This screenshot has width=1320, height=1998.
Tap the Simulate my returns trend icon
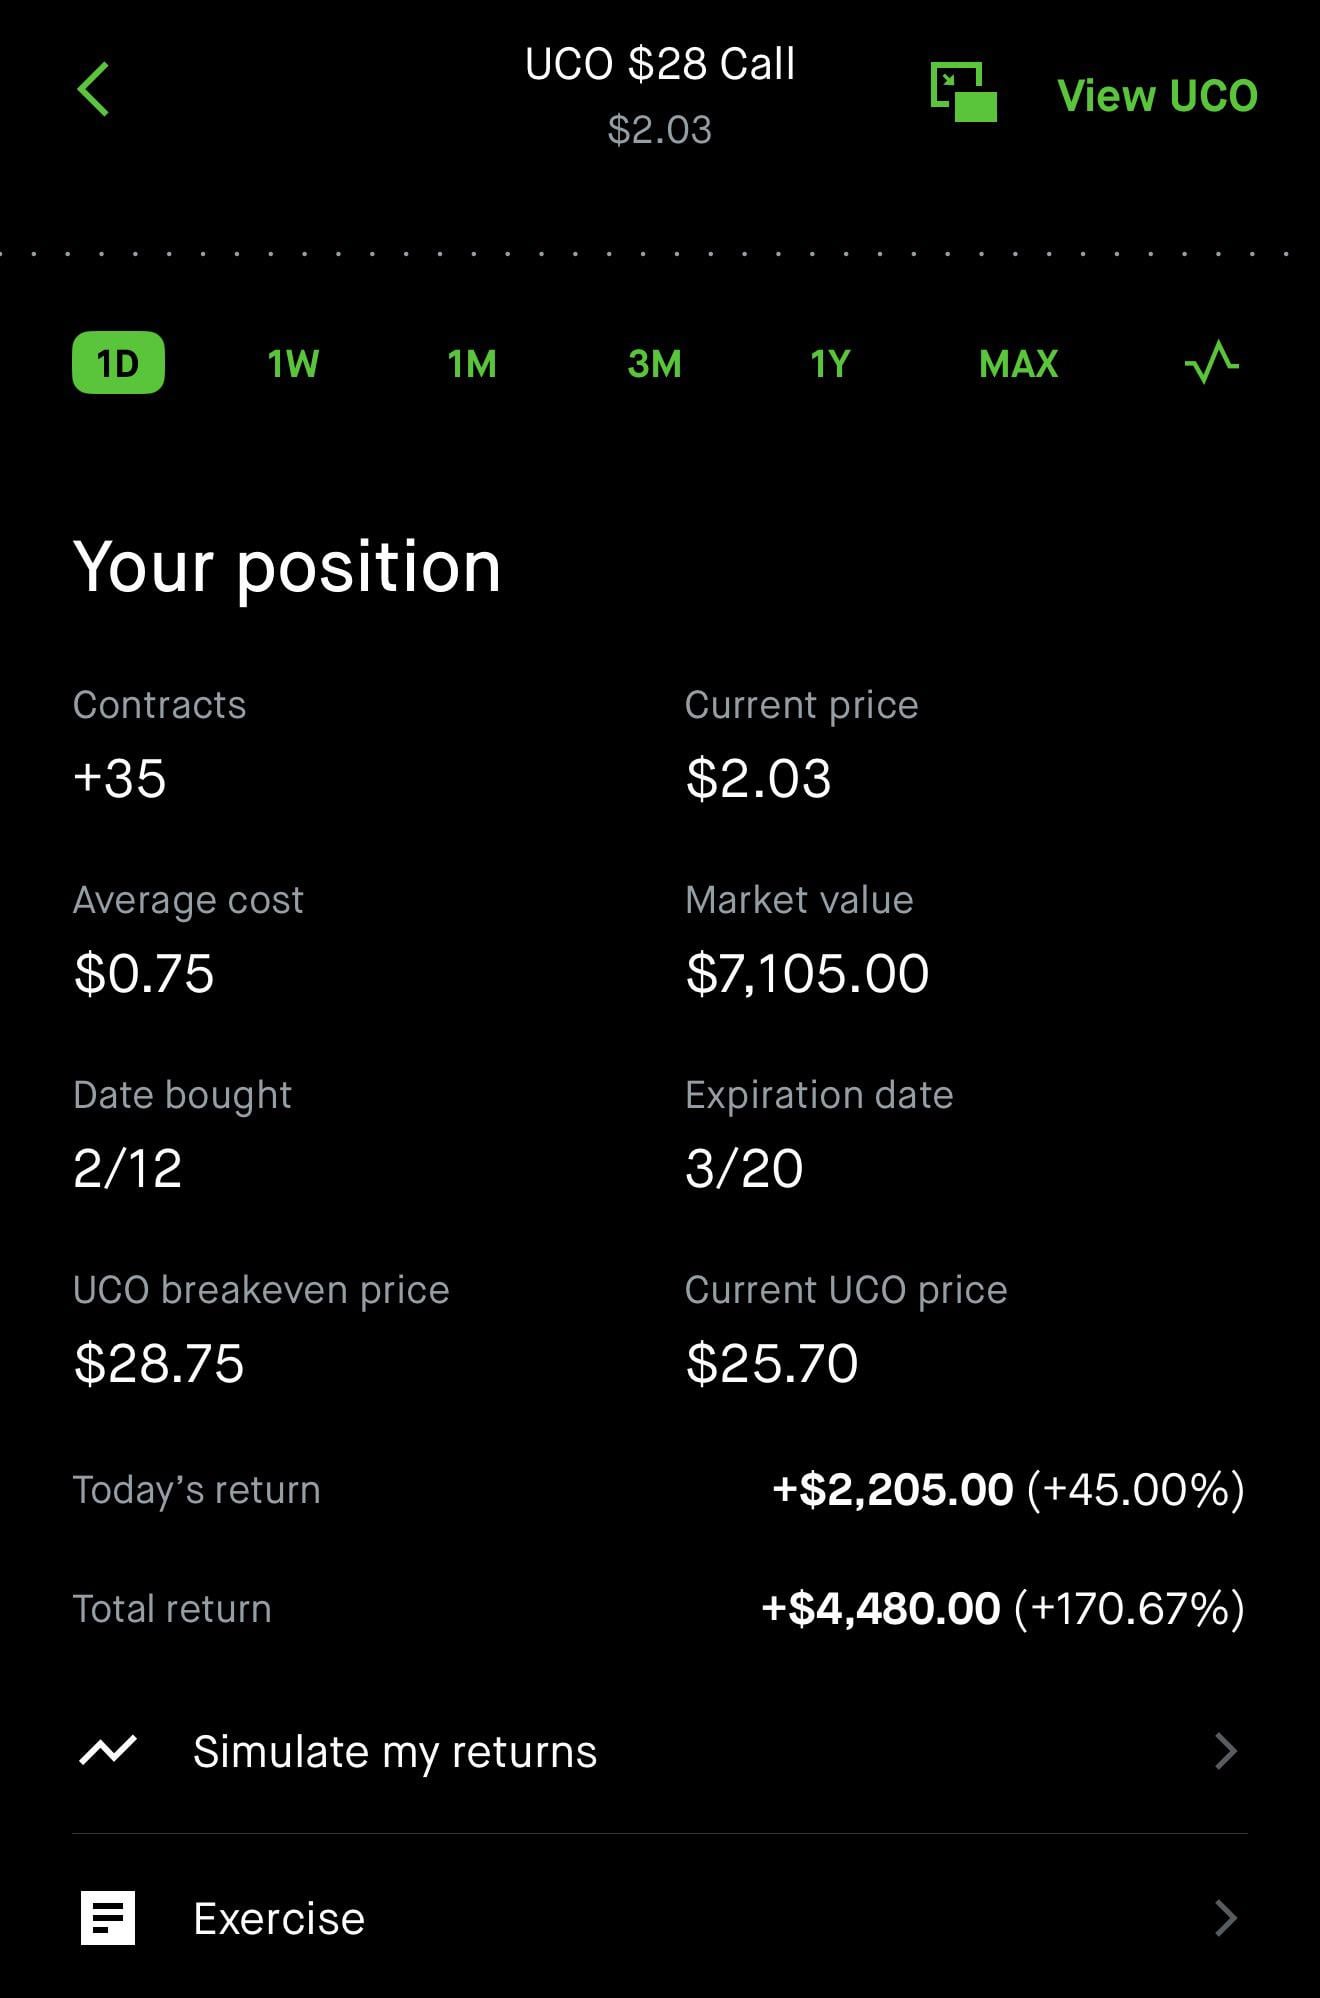point(107,1751)
